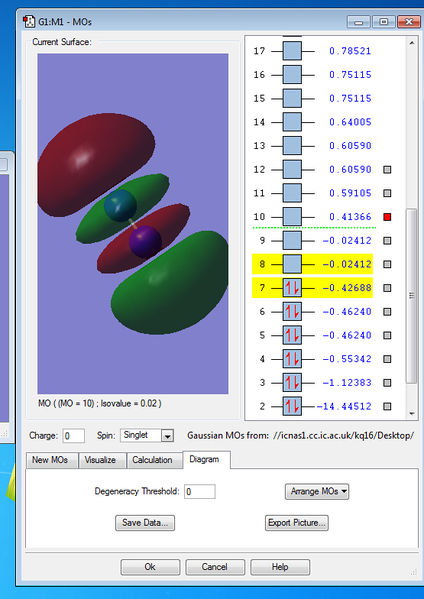
Task: Click energy value 0.41366
Action: click(x=350, y=217)
